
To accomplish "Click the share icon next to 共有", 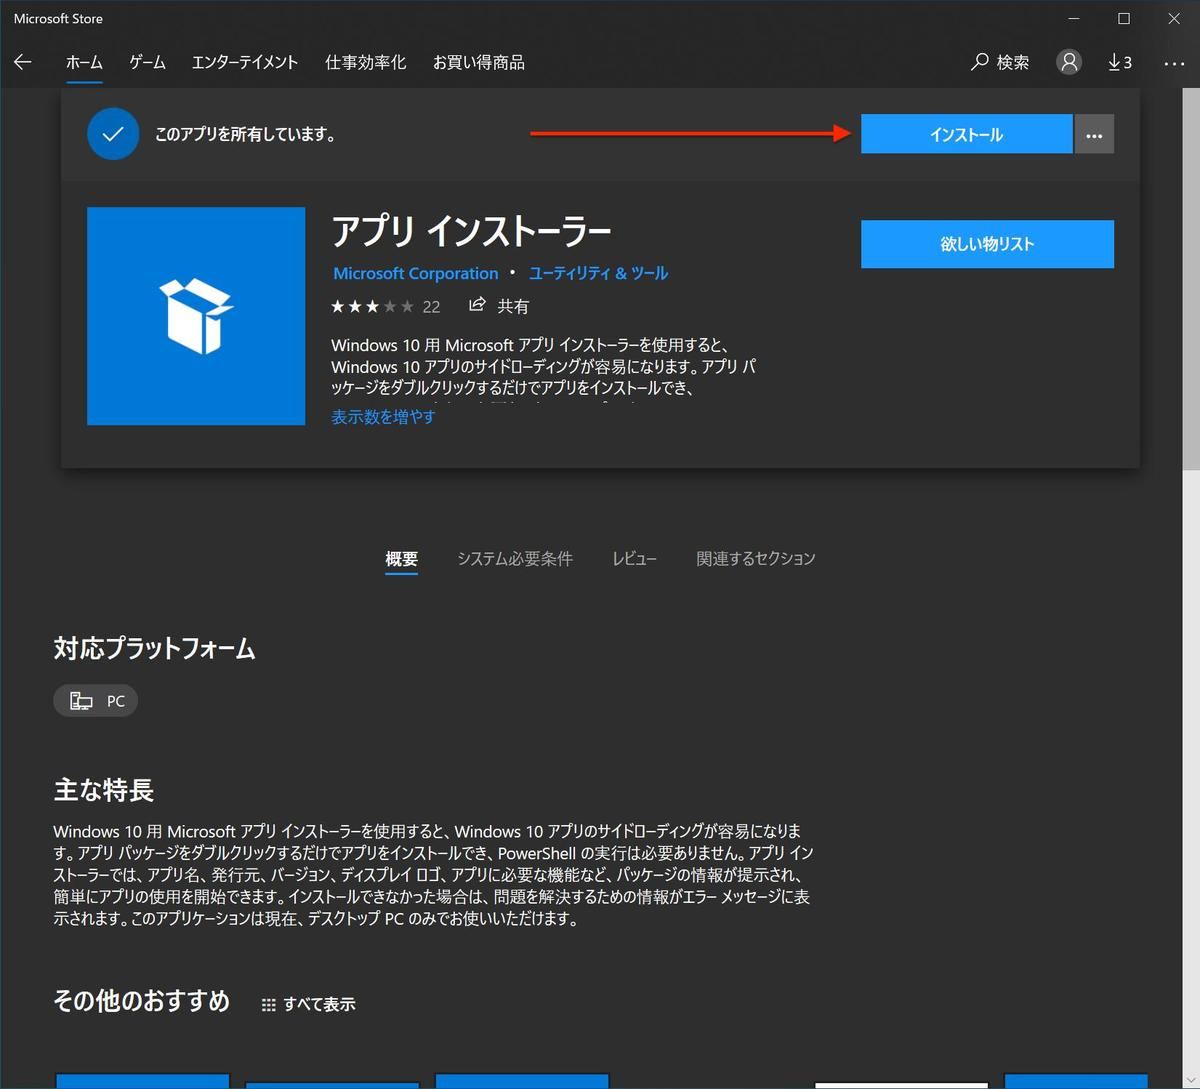I will tap(478, 305).
